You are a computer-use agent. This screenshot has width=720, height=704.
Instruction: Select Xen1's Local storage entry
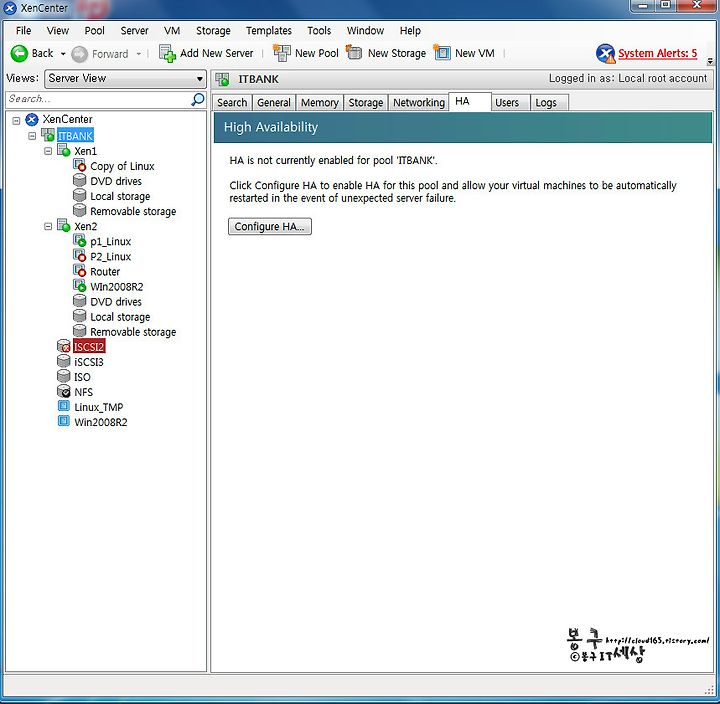(x=120, y=197)
